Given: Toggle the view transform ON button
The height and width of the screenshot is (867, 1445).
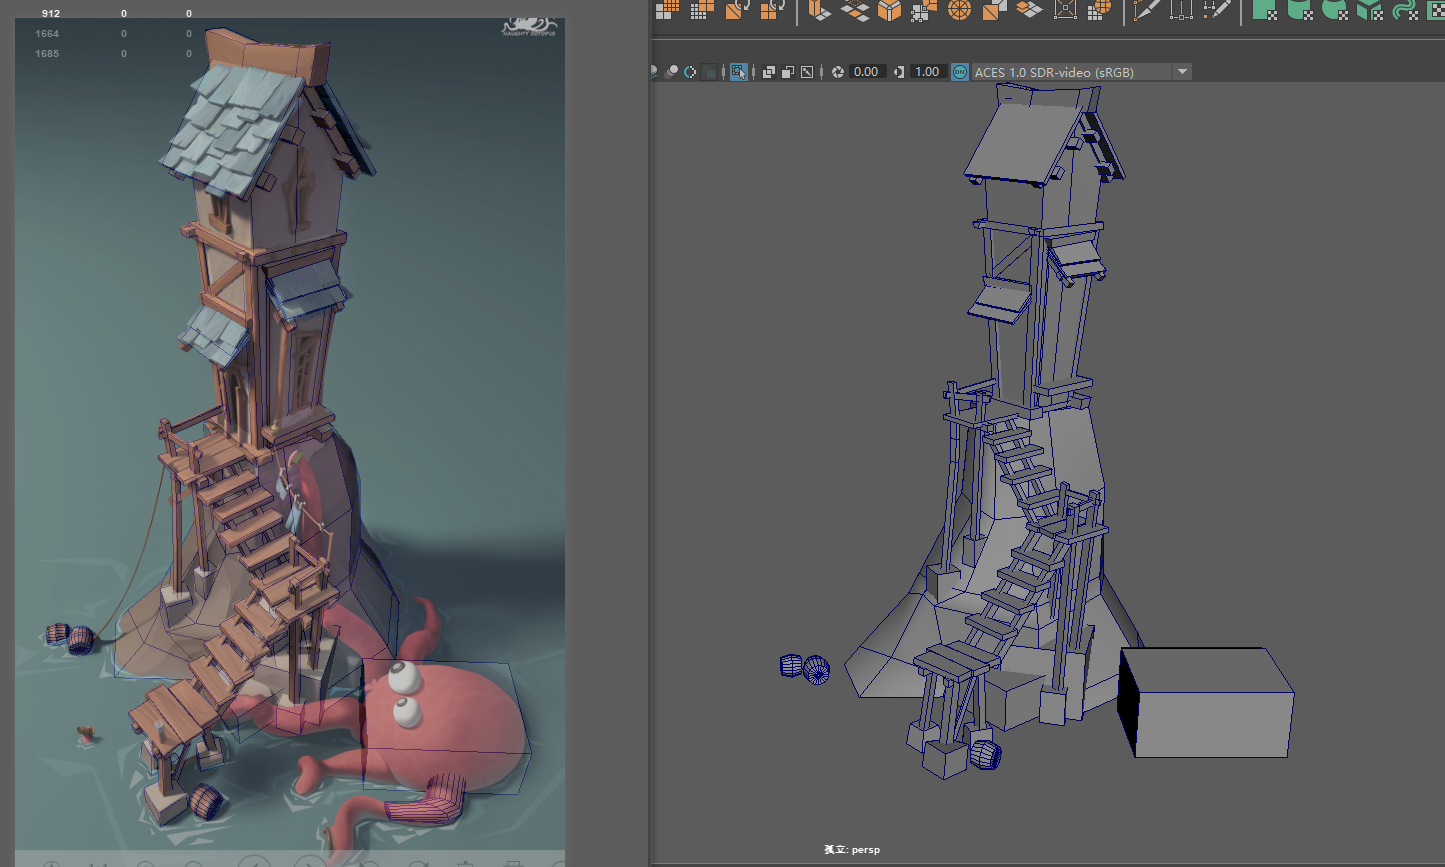Looking at the screenshot, I should point(960,72).
